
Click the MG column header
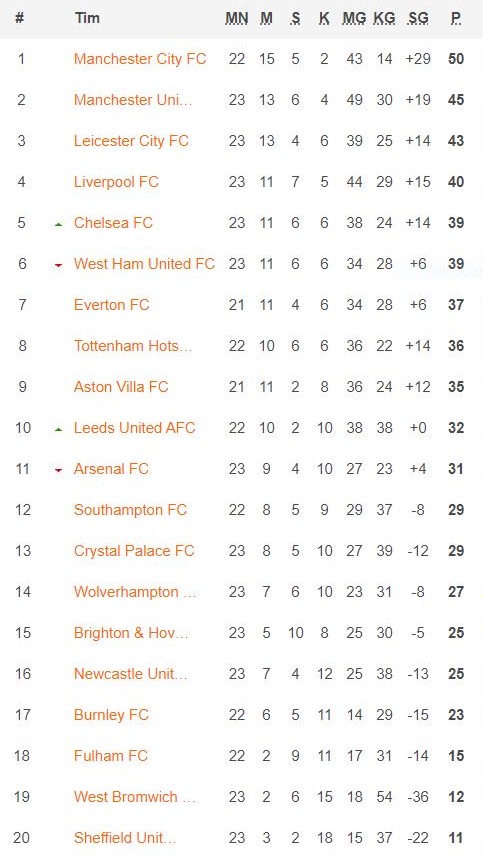(354, 18)
